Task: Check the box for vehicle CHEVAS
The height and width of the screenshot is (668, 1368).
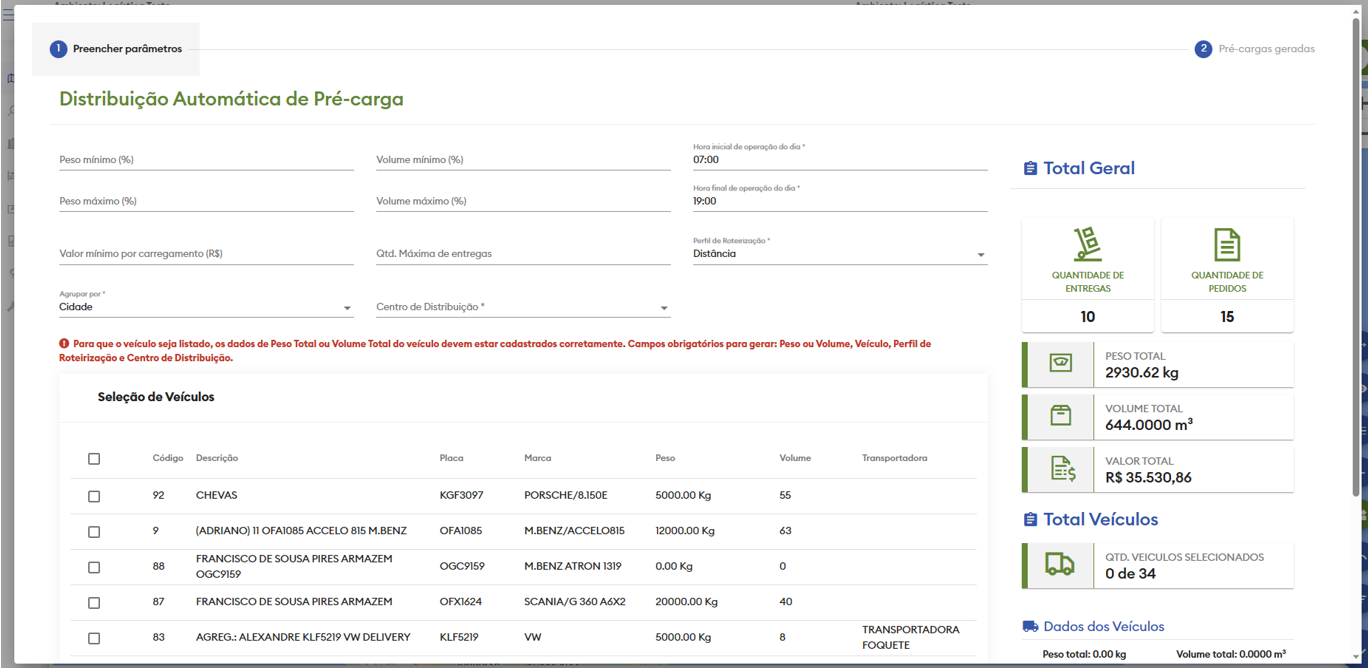Action: [x=94, y=496]
